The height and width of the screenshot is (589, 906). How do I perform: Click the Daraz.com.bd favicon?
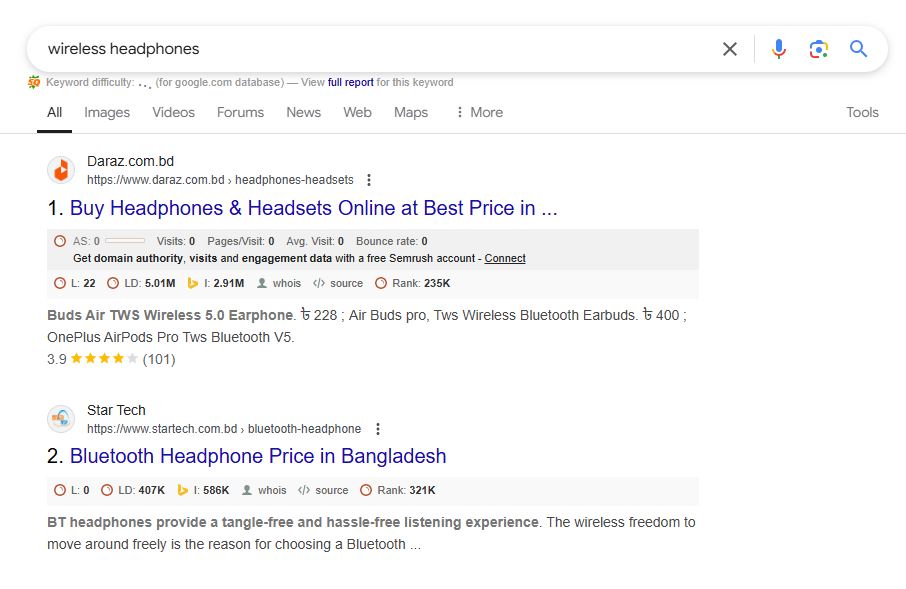[x=61, y=170]
